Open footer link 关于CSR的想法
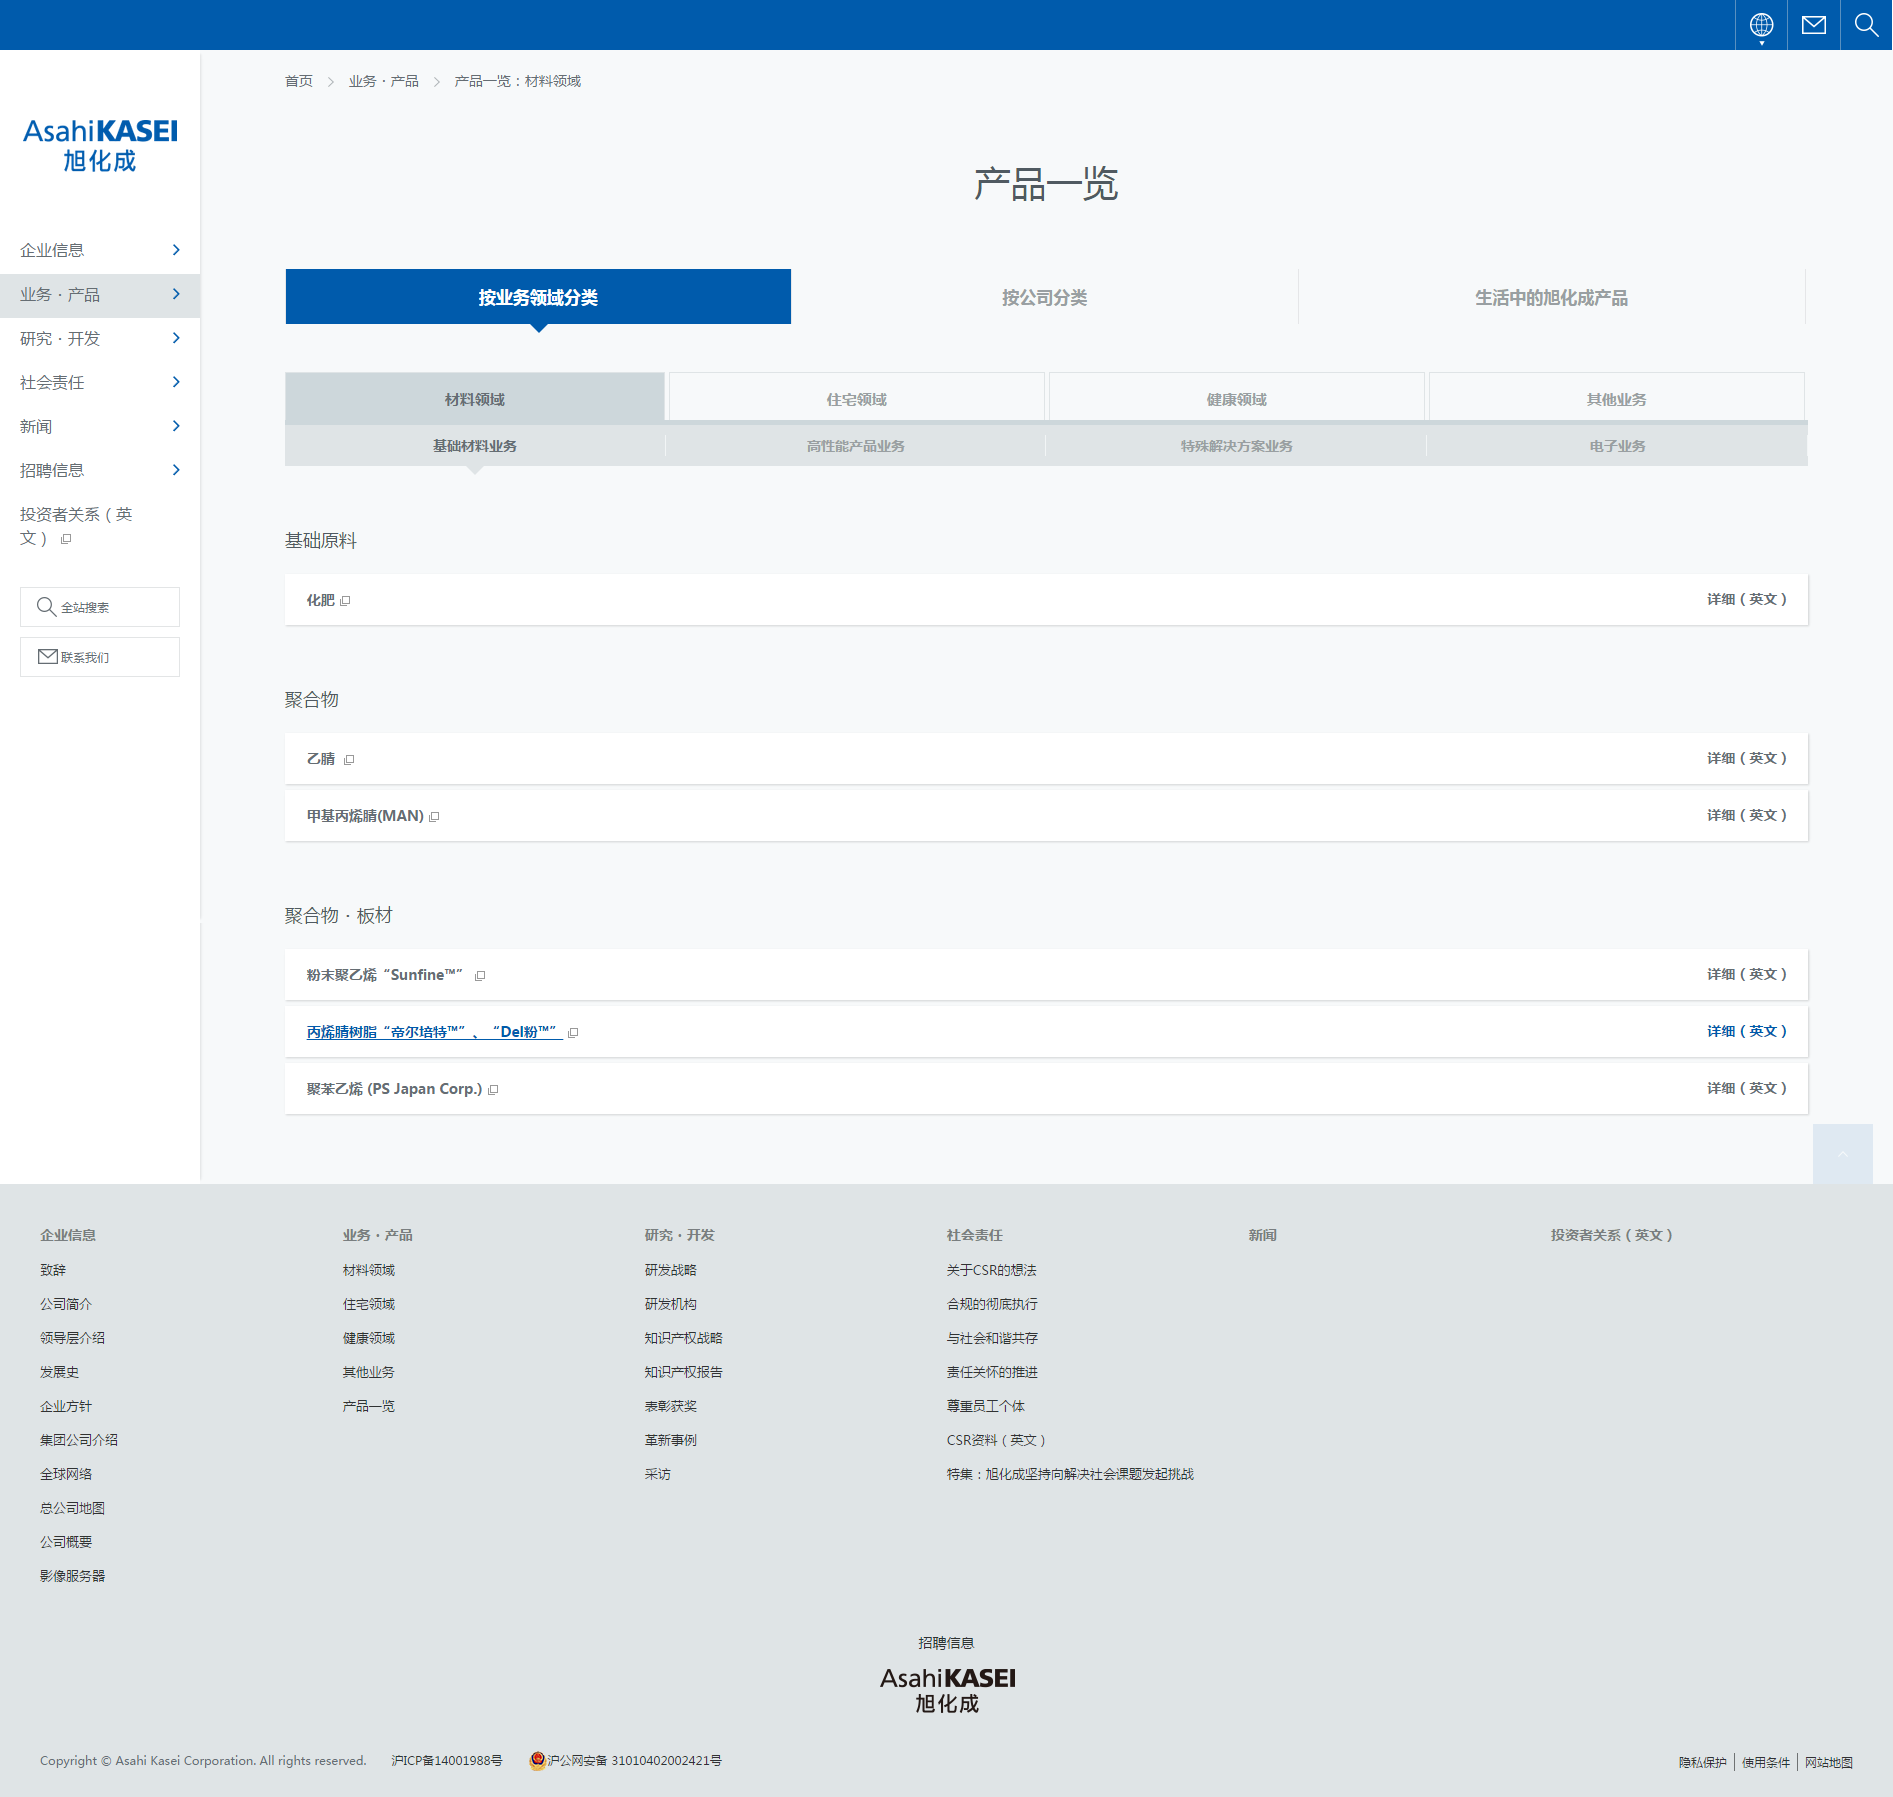1893x1797 pixels. pos(992,1270)
